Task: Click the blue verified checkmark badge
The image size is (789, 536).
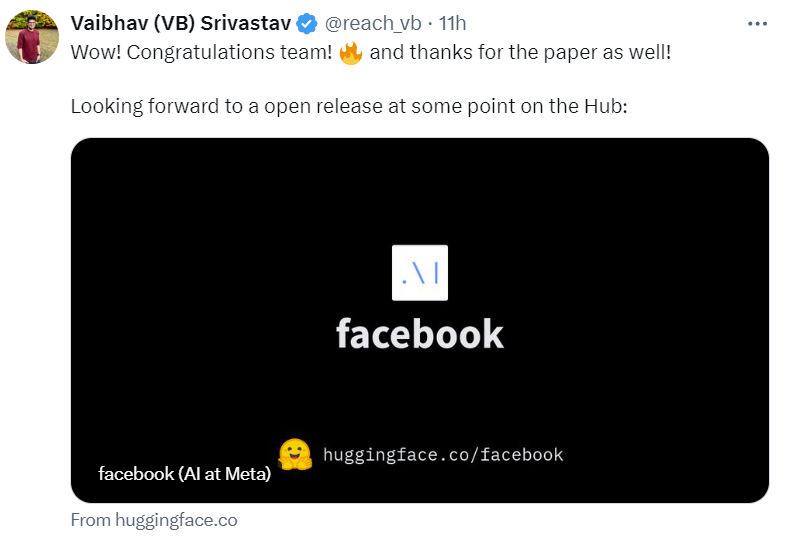Action: 306,24
